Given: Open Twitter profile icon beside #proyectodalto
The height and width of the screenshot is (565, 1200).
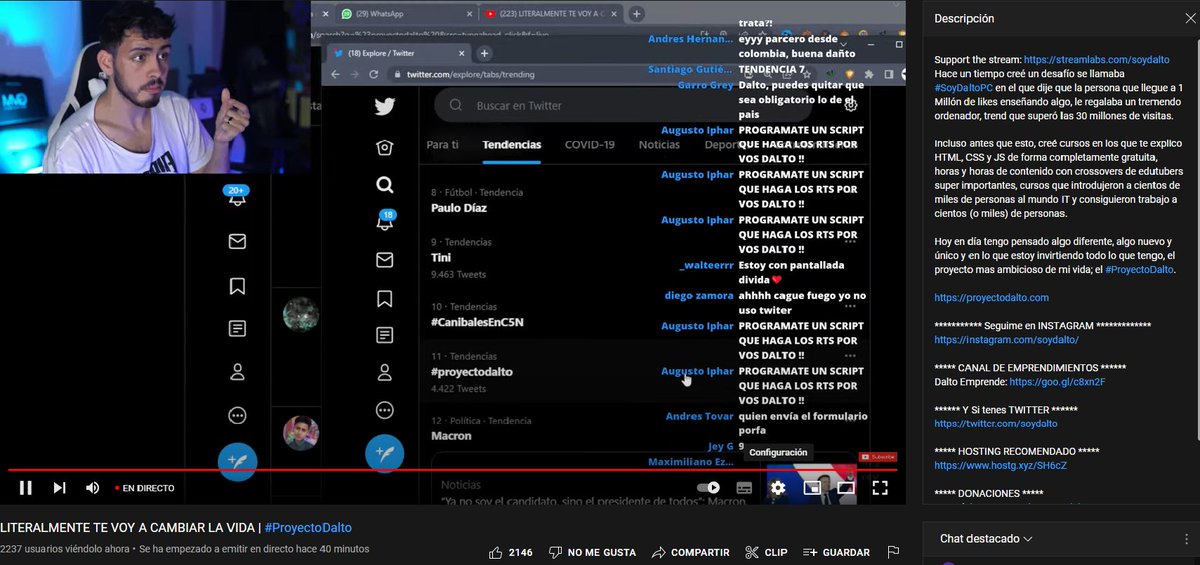Looking at the screenshot, I should (385, 373).
